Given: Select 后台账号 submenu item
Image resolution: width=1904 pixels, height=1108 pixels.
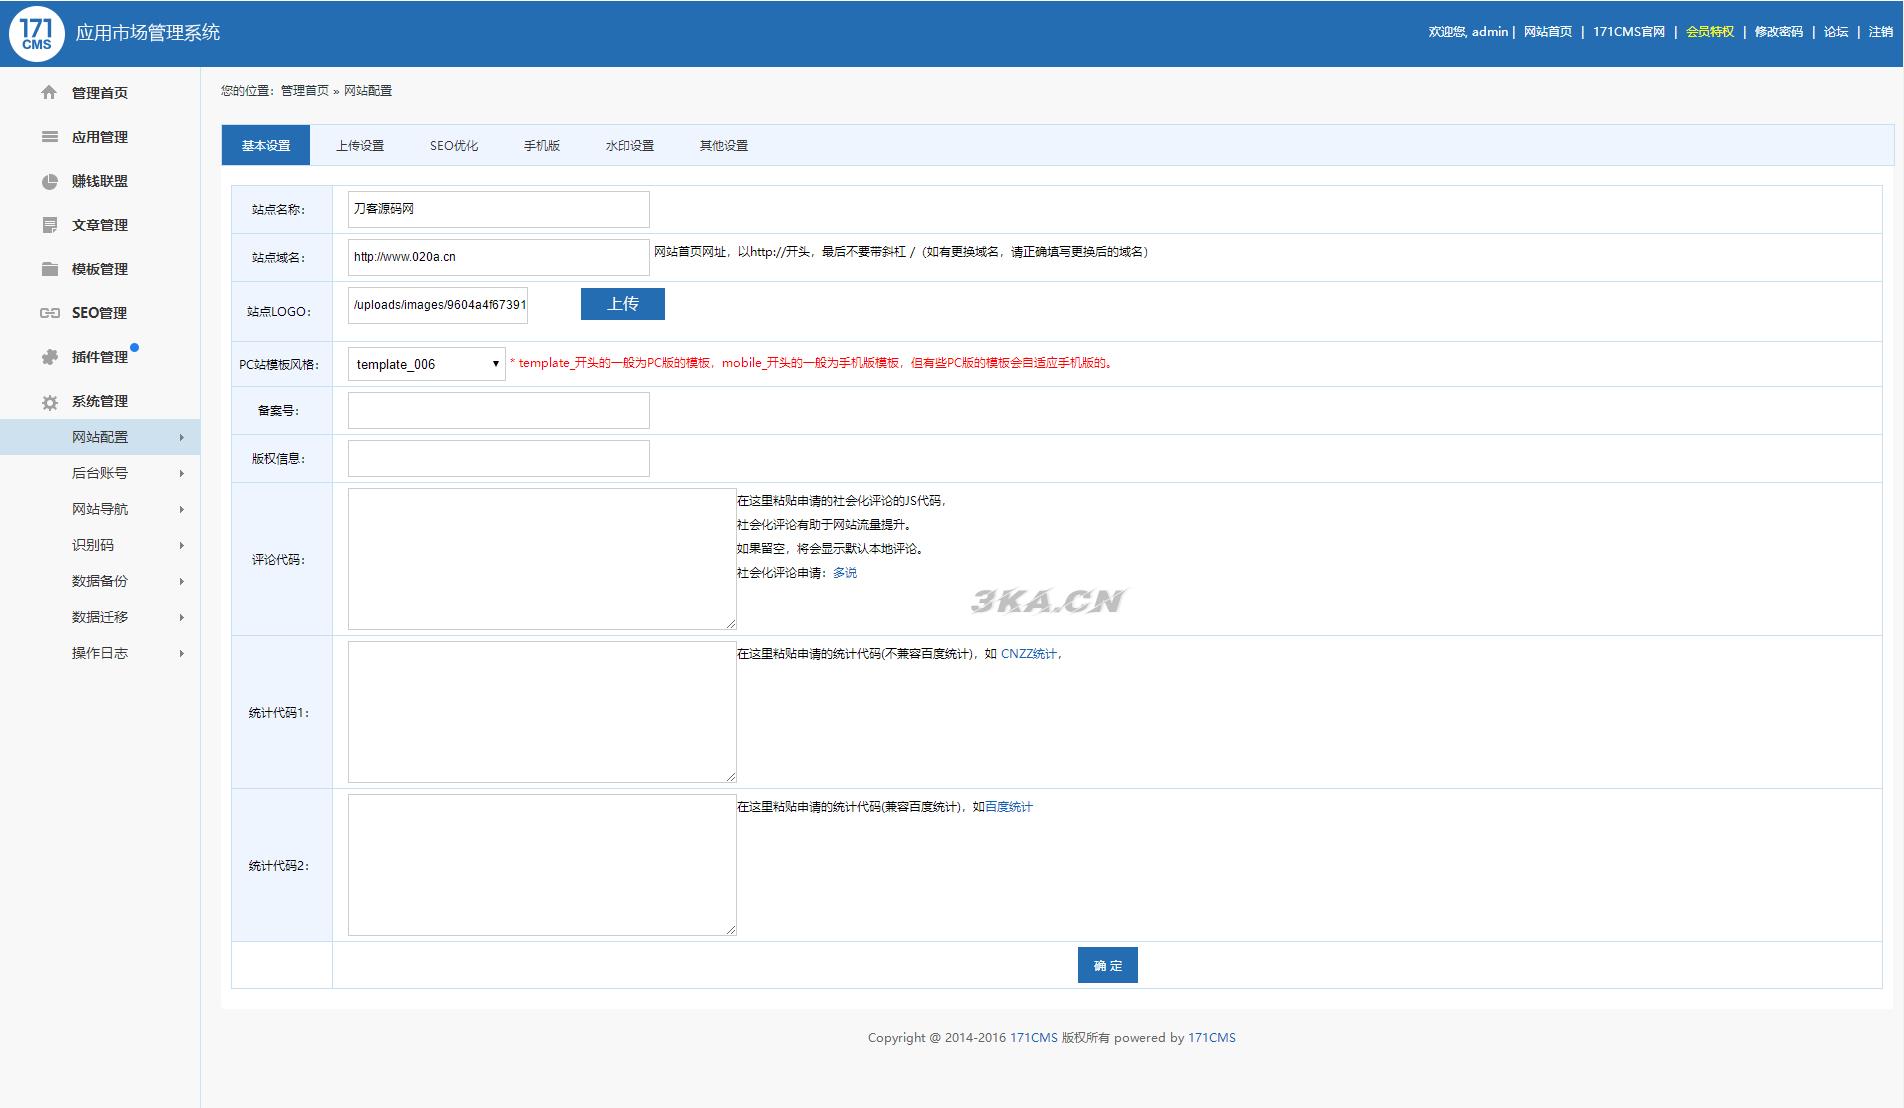Looking at the screenshot, I should pyautogui.click(x=100, y=473).
